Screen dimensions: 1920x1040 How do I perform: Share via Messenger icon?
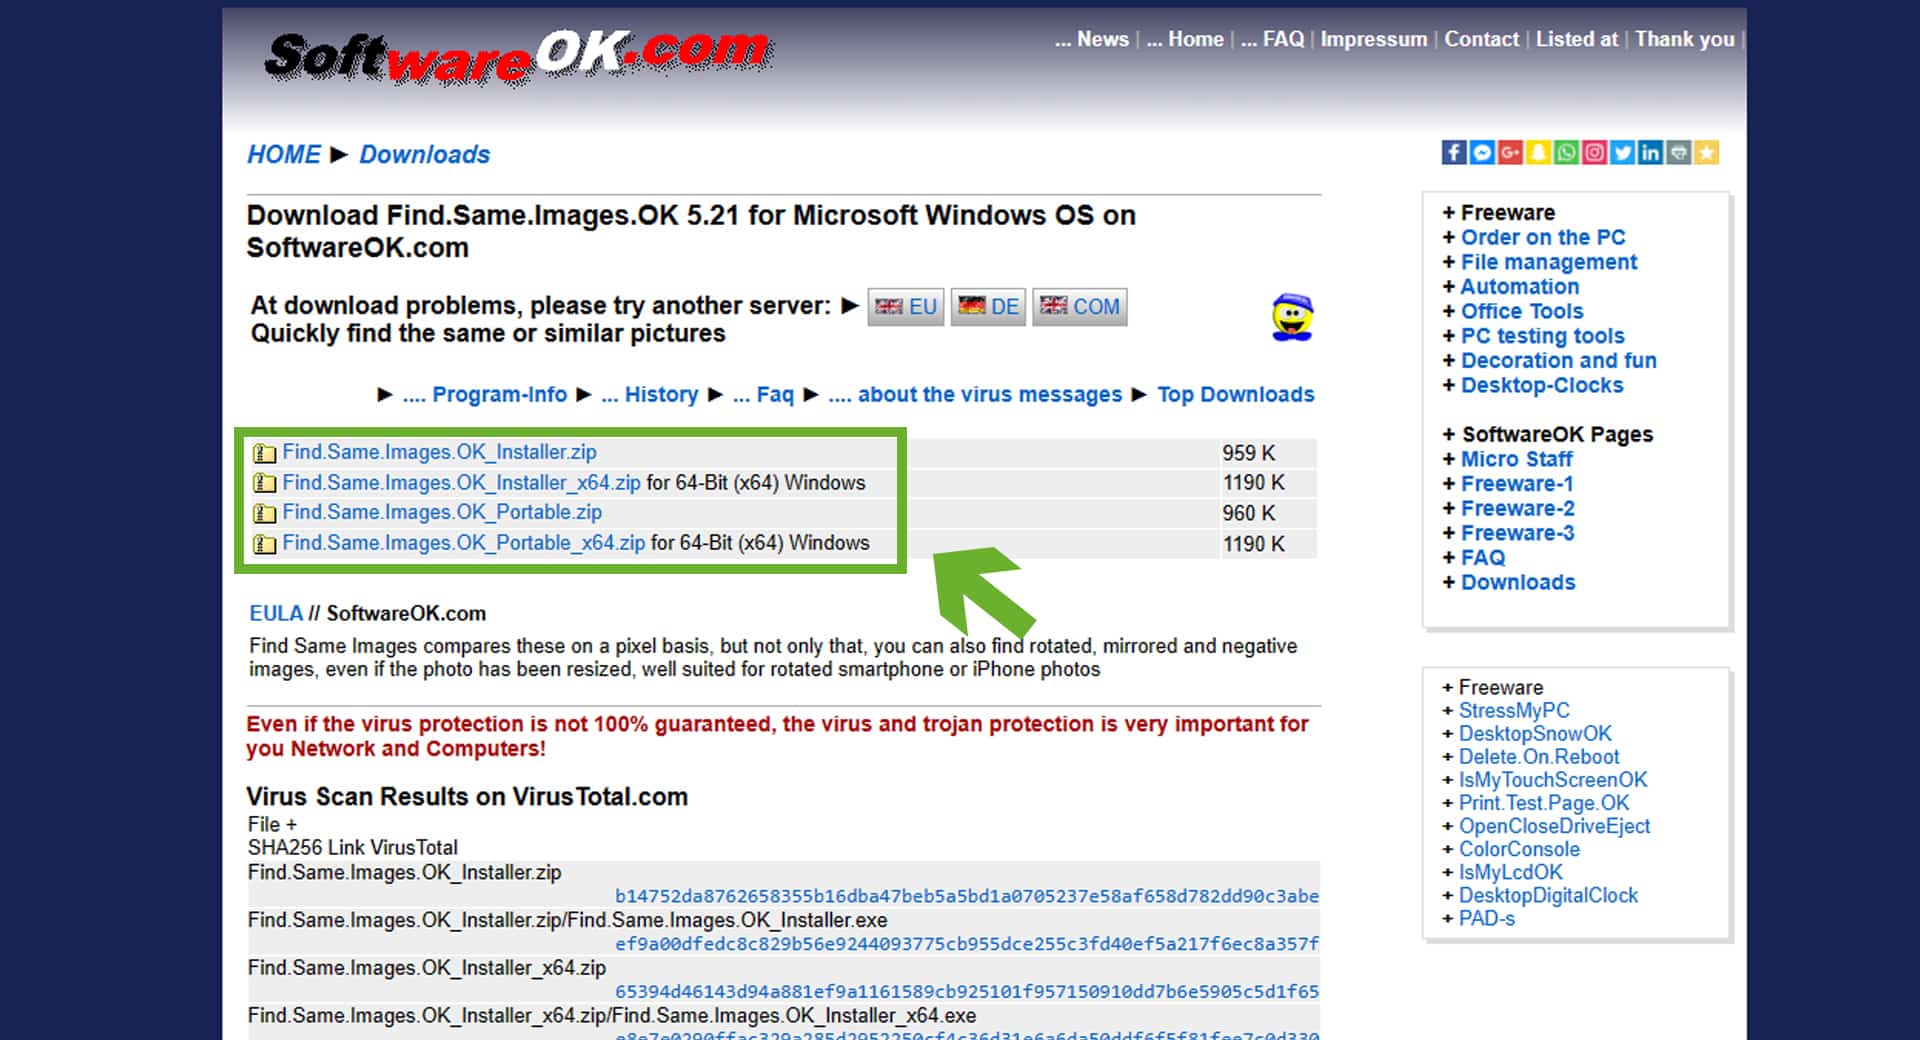(1482, 152)
